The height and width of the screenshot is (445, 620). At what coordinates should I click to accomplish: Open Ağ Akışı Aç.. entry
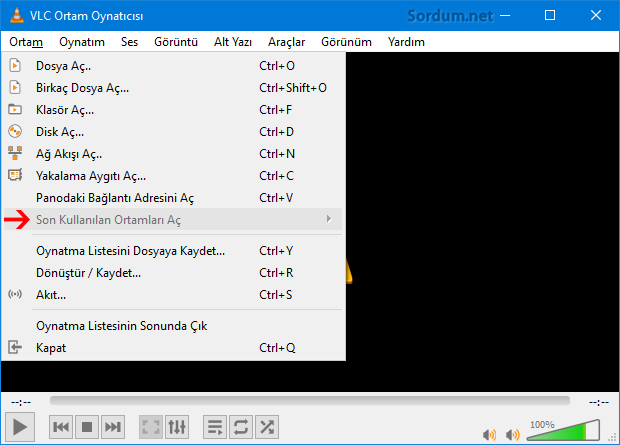point(173,153)
